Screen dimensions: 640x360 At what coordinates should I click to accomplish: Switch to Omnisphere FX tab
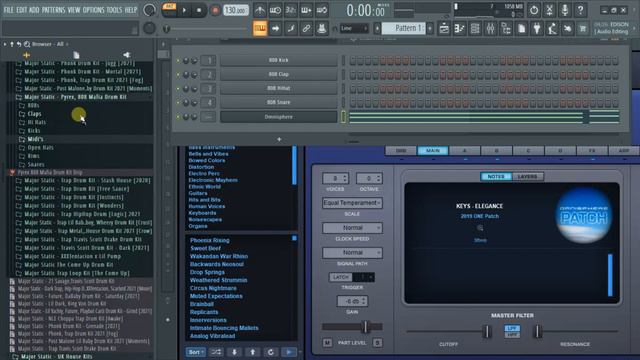pyautogui.click(x=592, y=151)
